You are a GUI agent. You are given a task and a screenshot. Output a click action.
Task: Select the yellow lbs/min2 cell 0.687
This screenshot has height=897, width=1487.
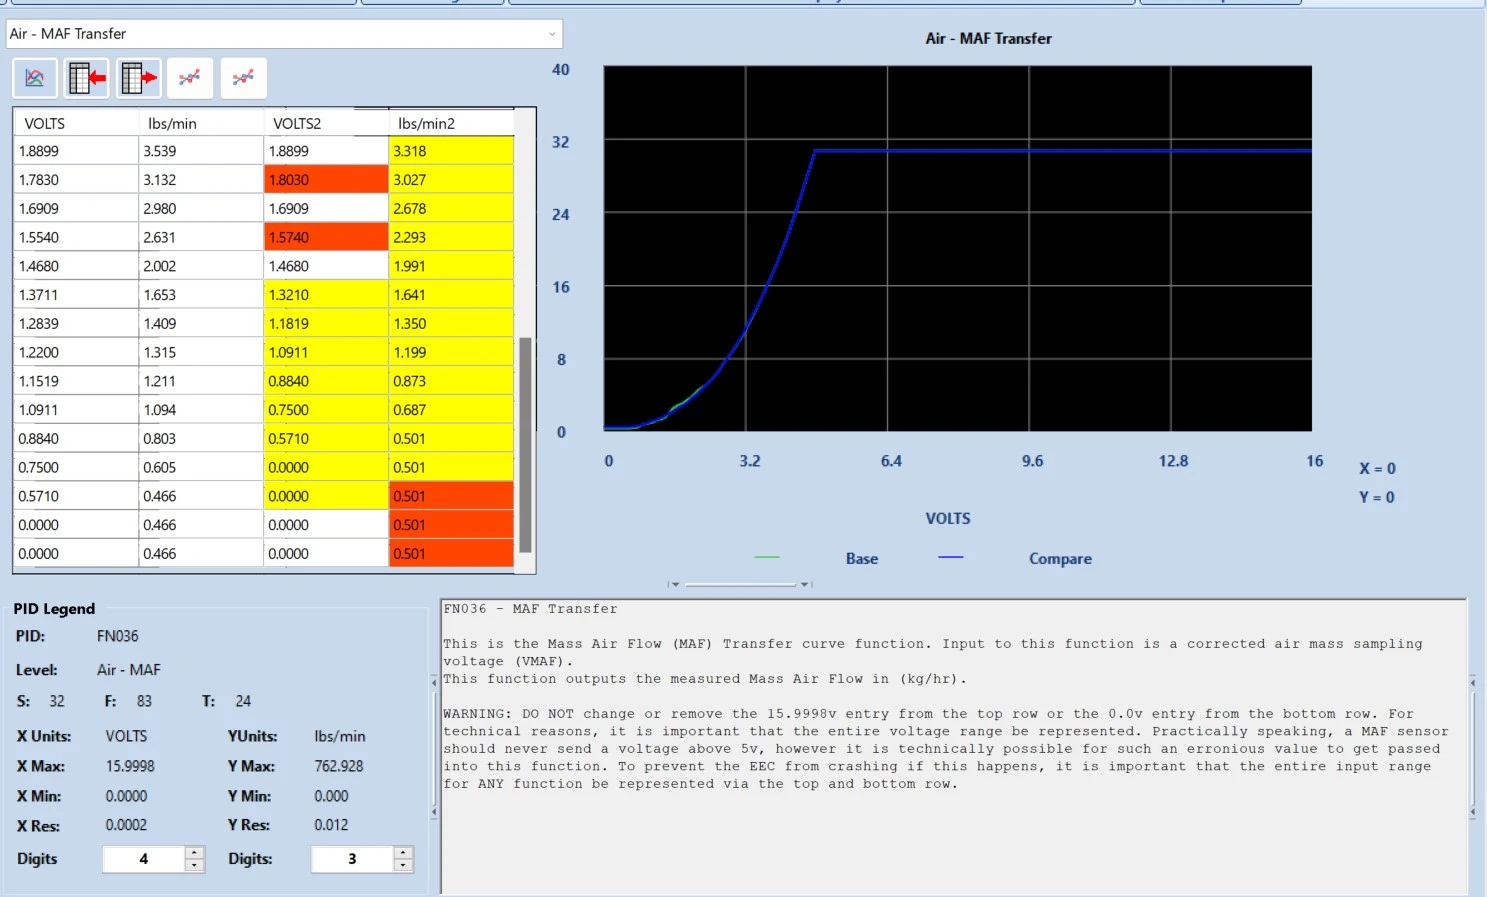point(451,410)
